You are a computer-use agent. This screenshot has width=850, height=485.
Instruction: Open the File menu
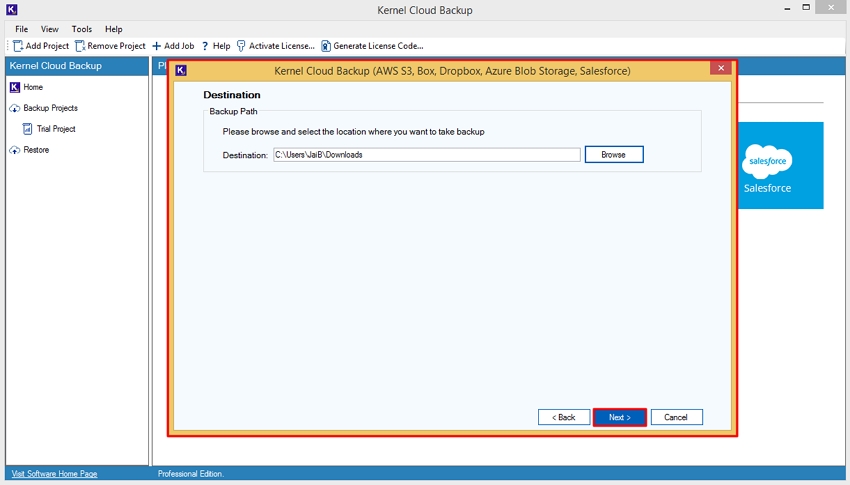pyautogui.click(x=22, y=29)
